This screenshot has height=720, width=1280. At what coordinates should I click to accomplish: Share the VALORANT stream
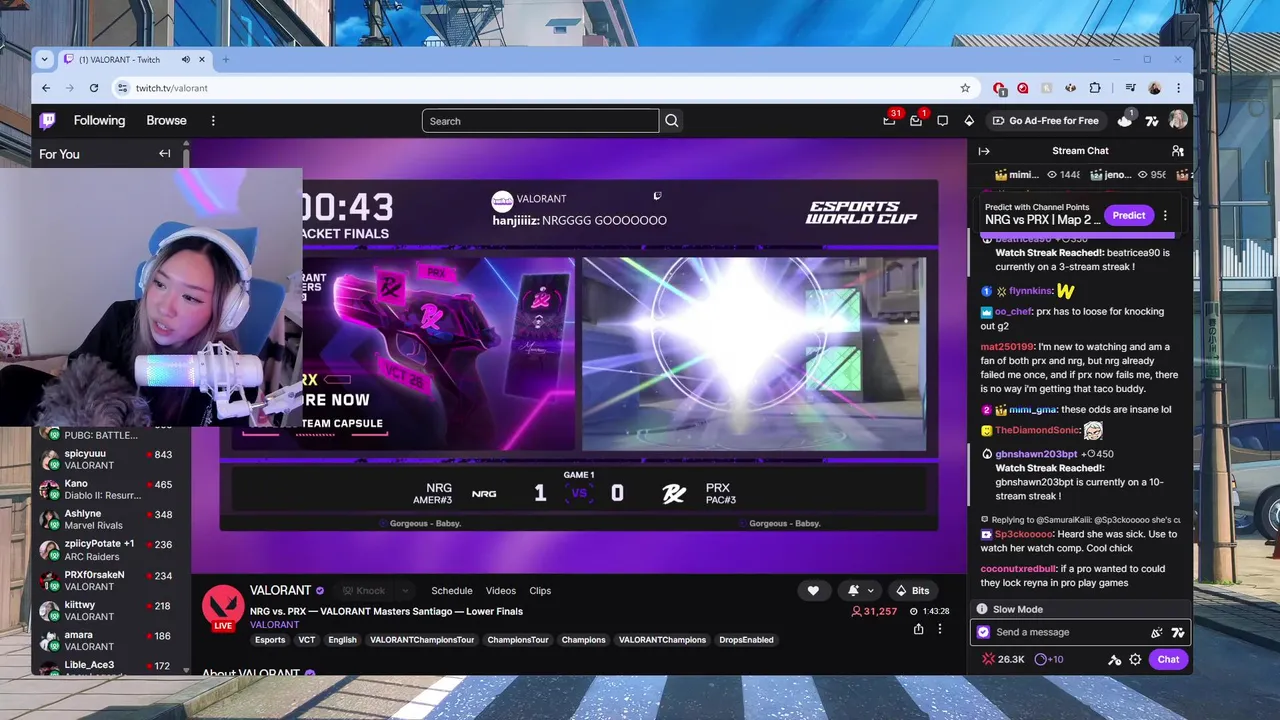(918, 629)
